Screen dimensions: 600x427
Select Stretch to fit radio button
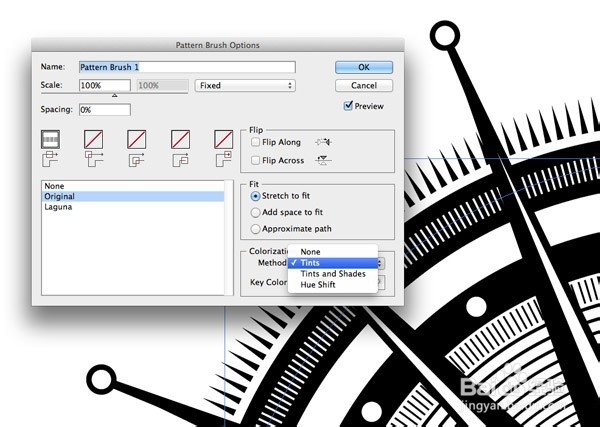coord(255,196)
